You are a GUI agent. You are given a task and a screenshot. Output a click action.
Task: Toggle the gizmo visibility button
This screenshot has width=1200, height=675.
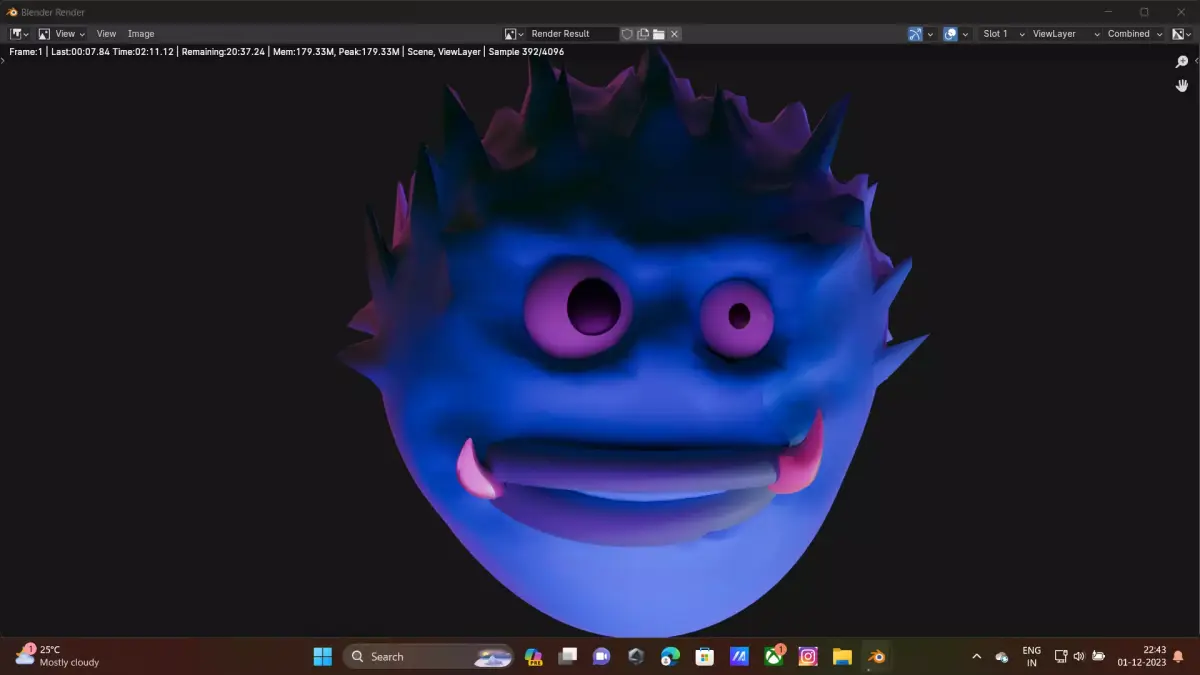[915, 34]
